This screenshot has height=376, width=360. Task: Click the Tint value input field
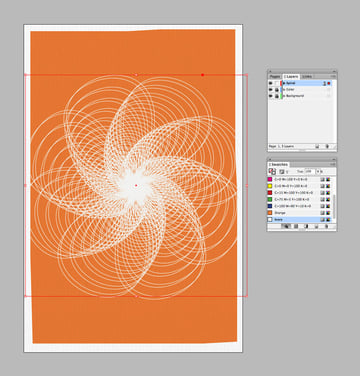(309, 171)
